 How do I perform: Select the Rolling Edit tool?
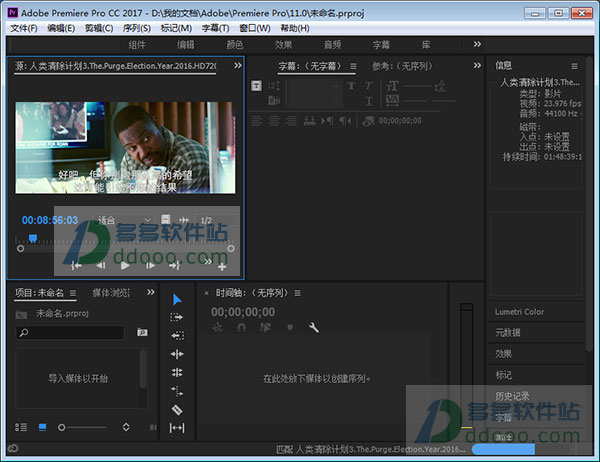pos(177,372)
